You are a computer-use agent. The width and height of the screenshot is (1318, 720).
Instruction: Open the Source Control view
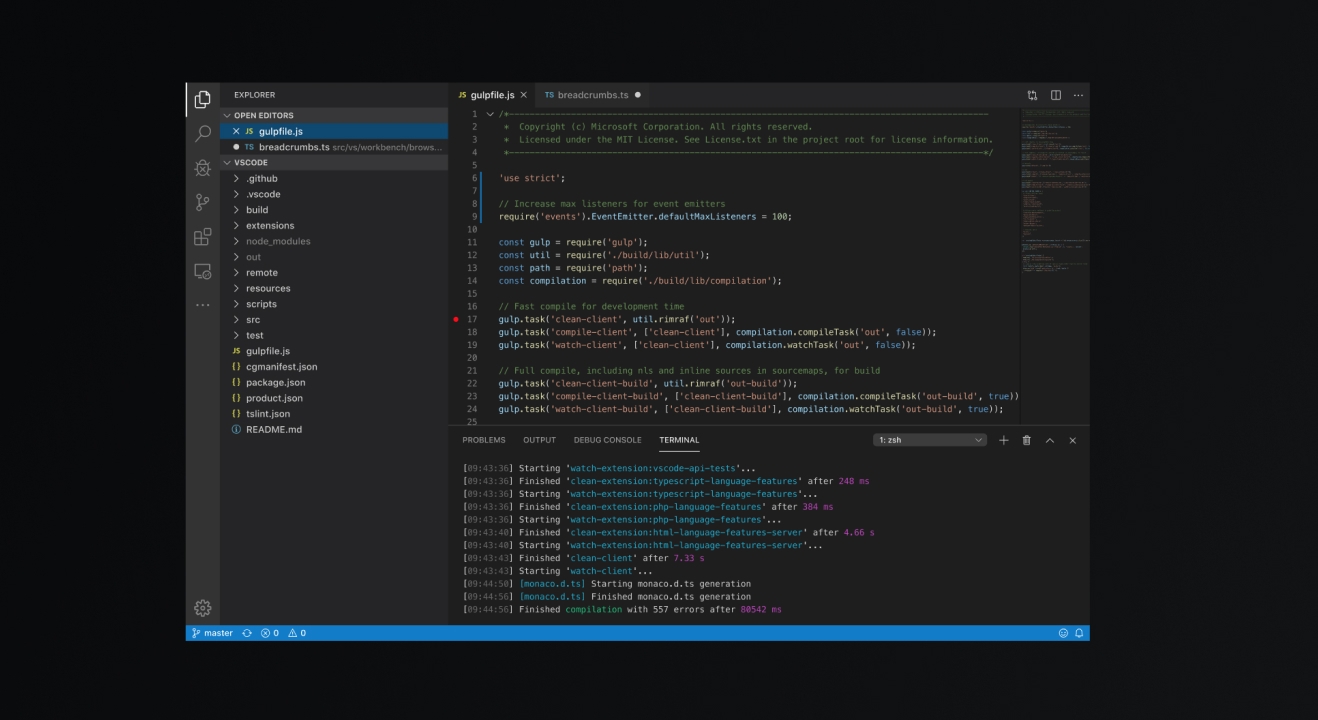click(x=203, y=202)
